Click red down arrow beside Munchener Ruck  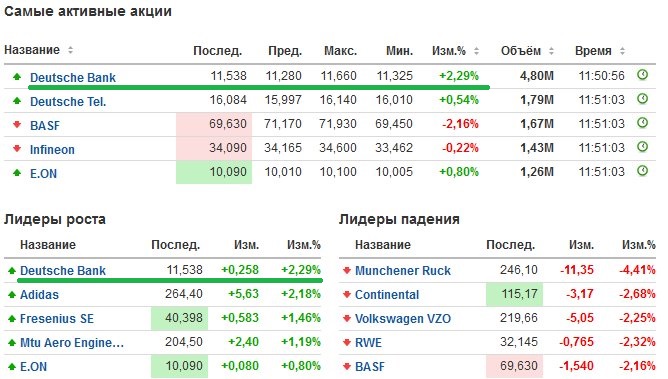[x=347, y=270]
